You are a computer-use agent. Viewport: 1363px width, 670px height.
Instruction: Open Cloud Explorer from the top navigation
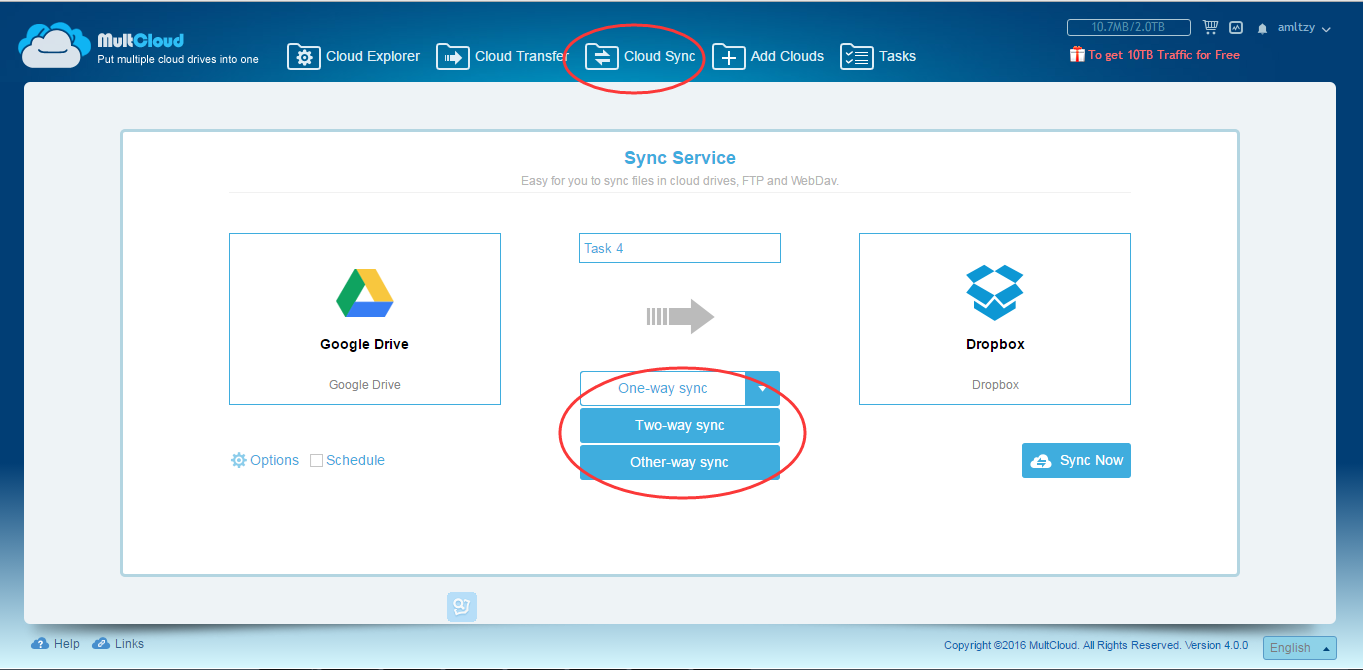[x=354, y=57]
